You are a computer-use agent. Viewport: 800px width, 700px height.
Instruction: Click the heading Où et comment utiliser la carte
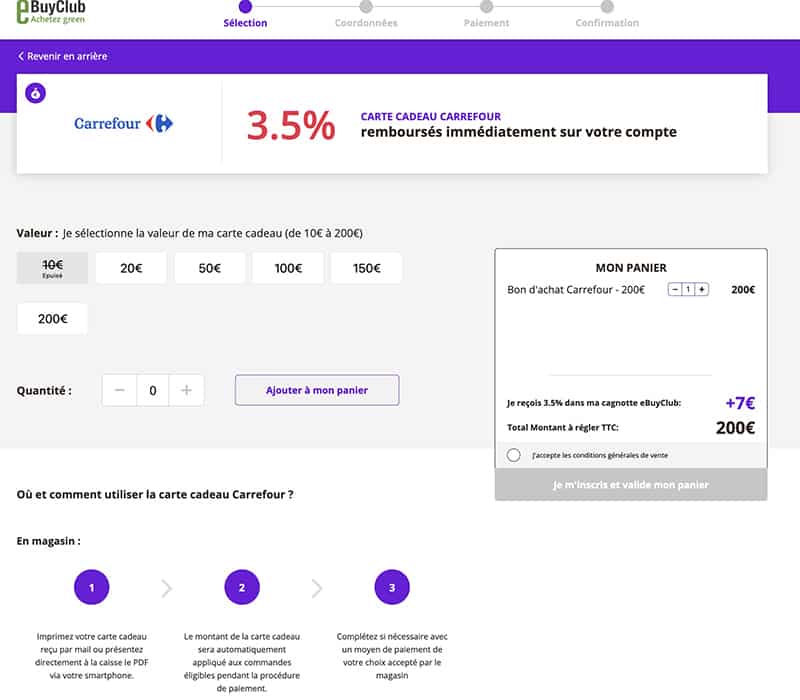pyautogui.click(x=155, y=494)
